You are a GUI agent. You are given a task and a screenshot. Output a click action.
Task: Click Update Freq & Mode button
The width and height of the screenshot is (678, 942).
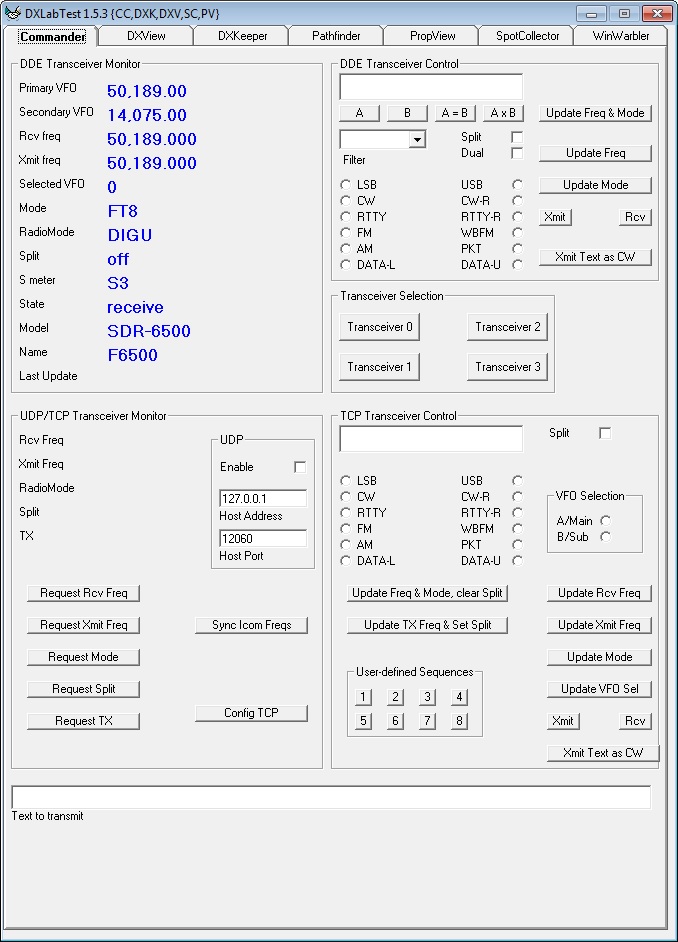(595, 113)
